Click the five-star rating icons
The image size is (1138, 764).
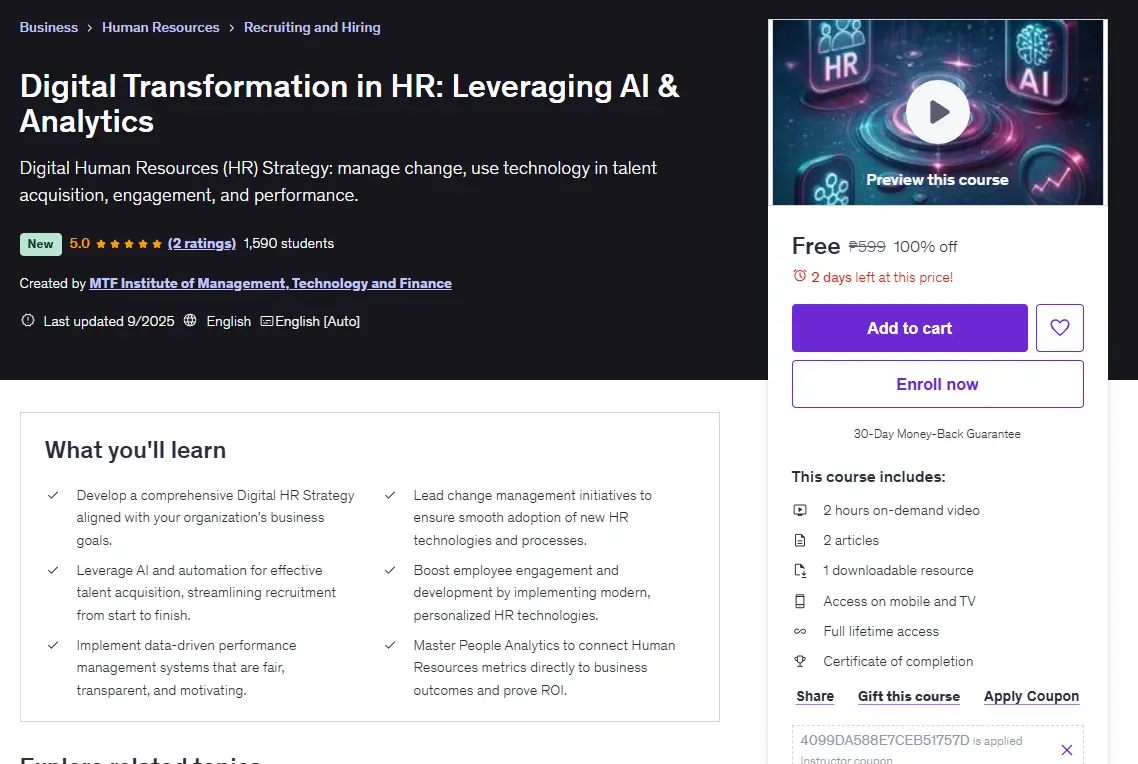(128, 244)
